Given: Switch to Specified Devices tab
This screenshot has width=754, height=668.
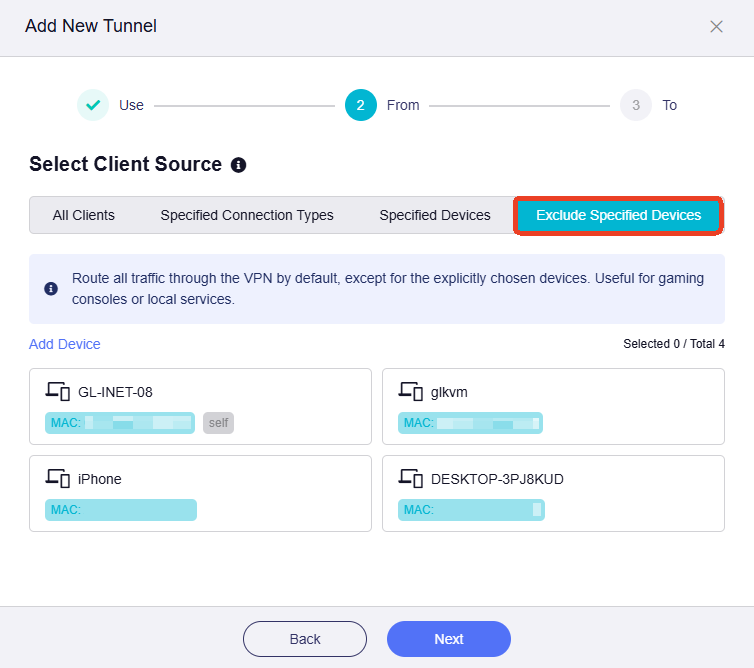Looking at the screenshot, I should 435,215.
